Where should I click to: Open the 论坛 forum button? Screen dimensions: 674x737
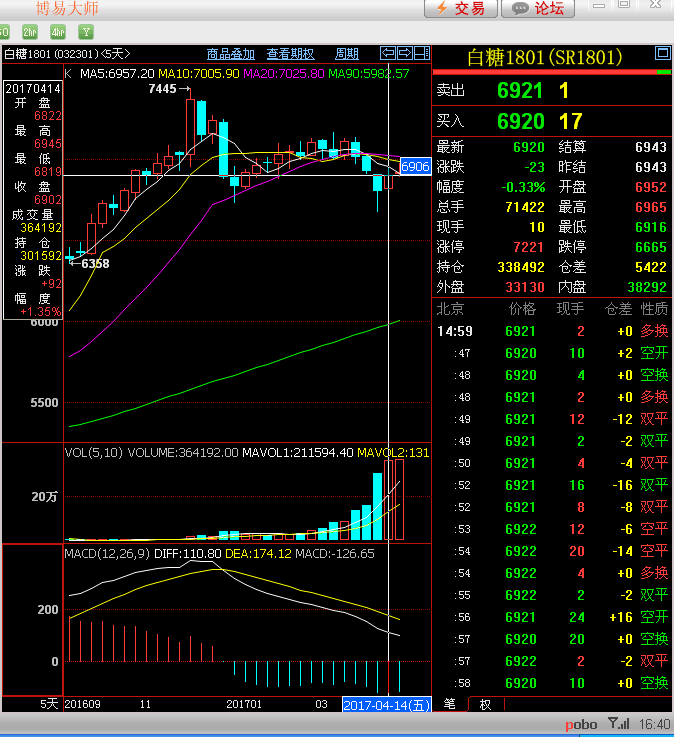[538, 9]
